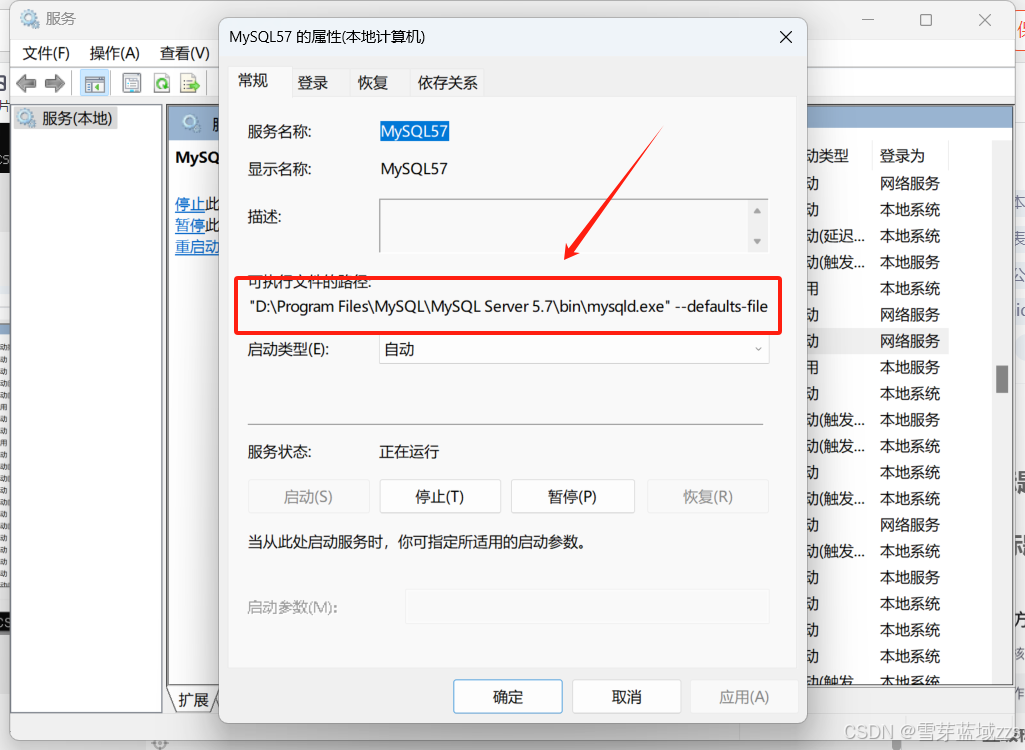Confirm with the 确定 button
The image size is (1025, 750).
coord(508,697)
